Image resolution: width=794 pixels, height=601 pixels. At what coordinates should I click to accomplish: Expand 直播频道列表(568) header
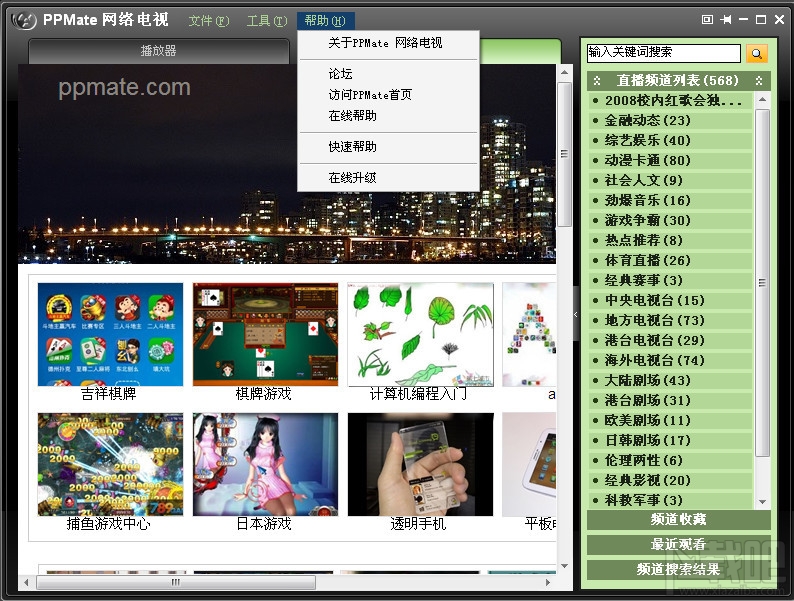[679, 81]
